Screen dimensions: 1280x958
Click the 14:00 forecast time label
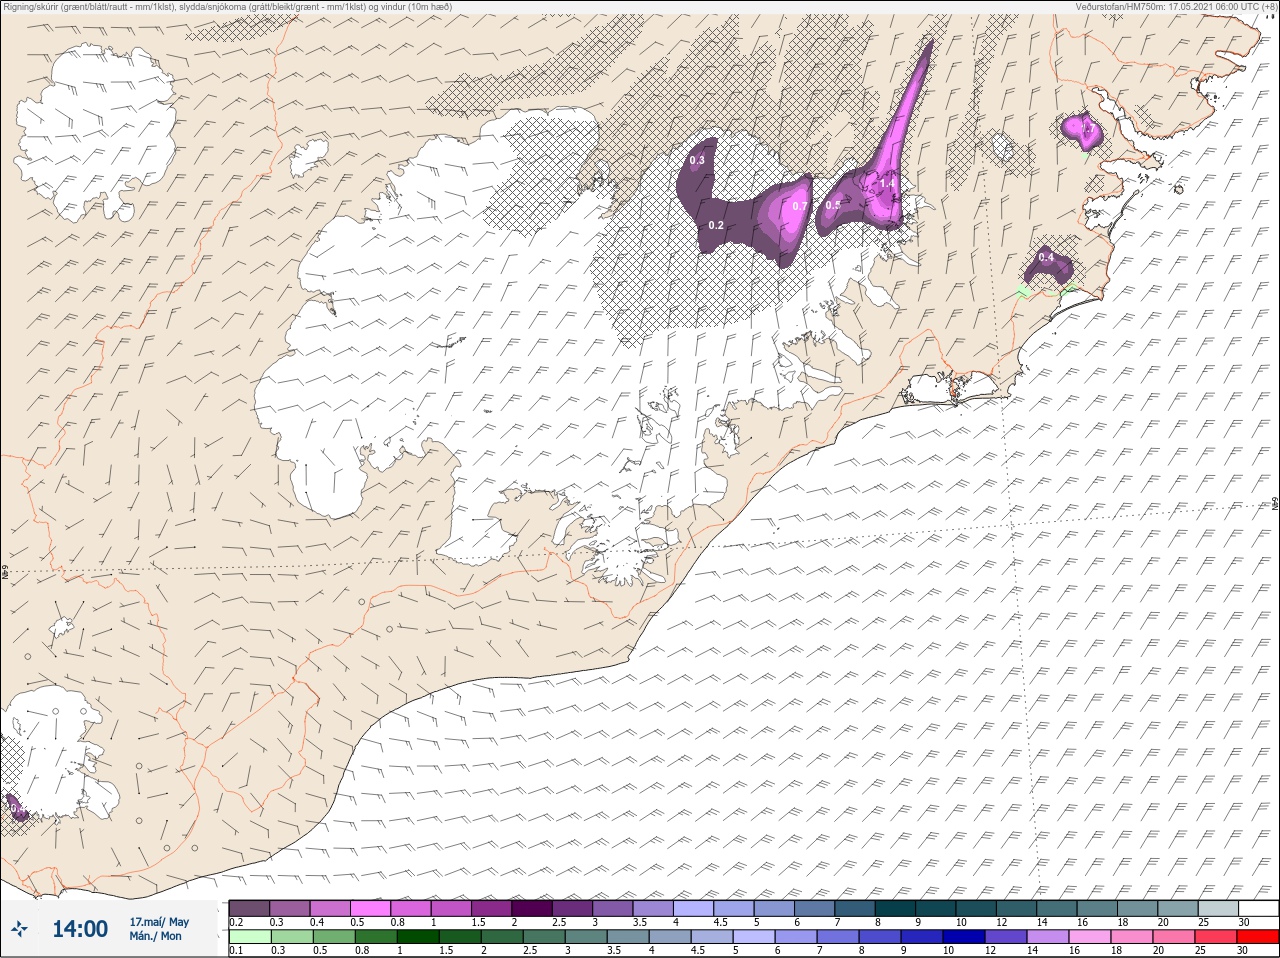click(x=80, y=929)
